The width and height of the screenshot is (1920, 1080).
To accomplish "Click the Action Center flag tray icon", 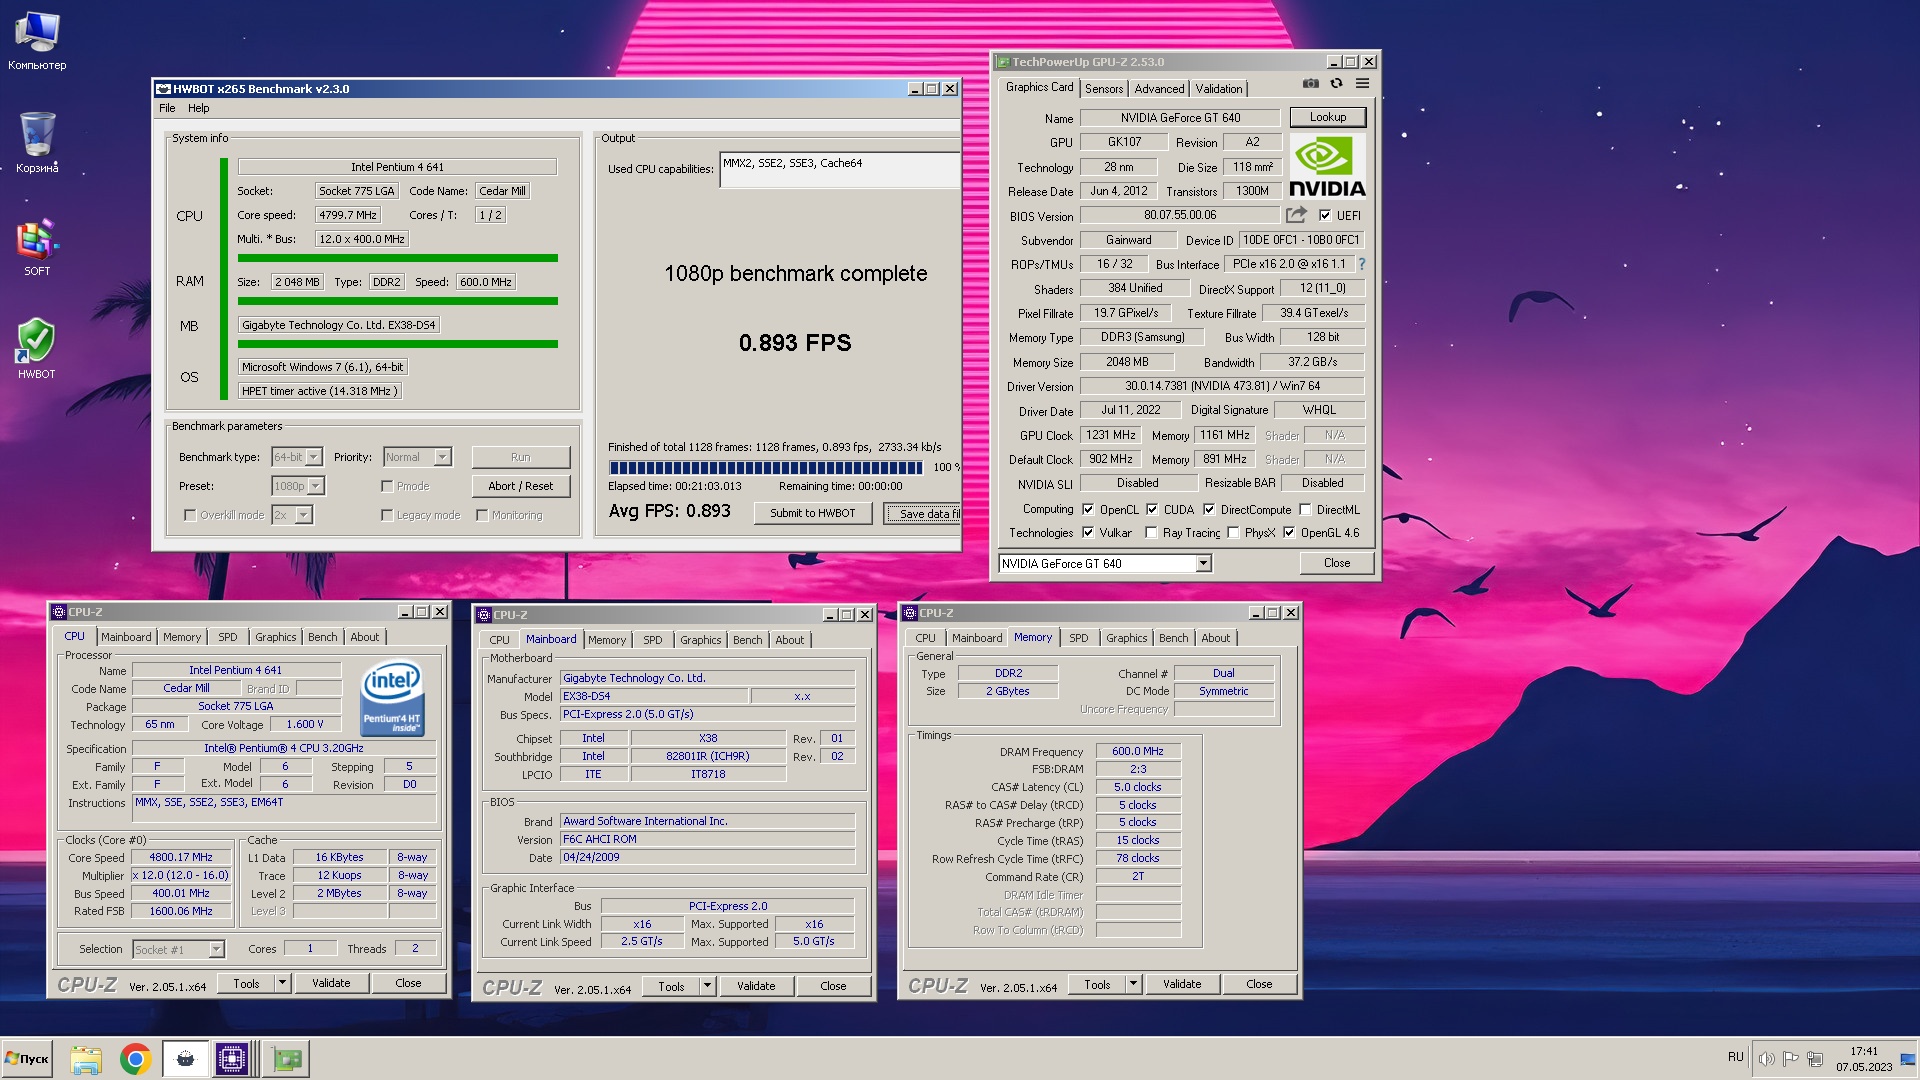I will [1791, 1059].
